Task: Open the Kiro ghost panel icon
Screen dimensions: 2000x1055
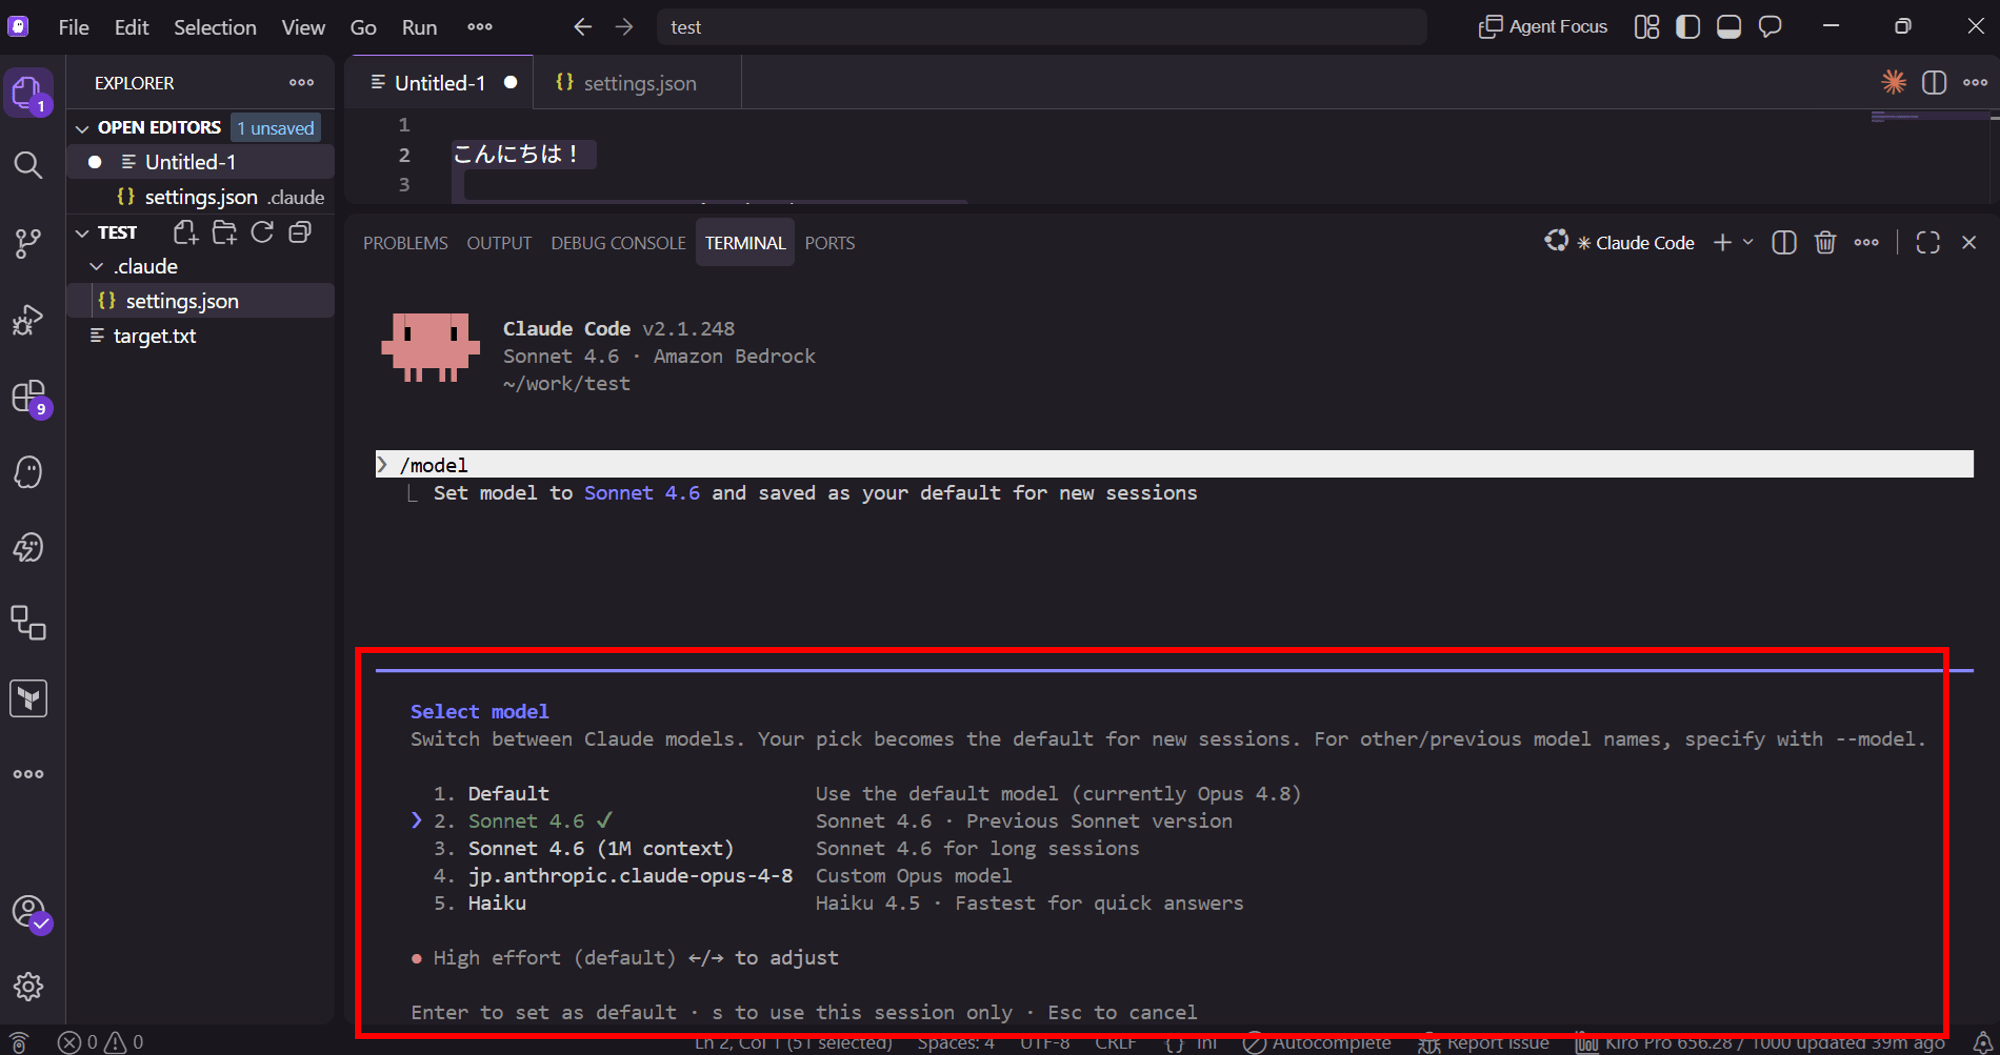Action: click(29, 472)
